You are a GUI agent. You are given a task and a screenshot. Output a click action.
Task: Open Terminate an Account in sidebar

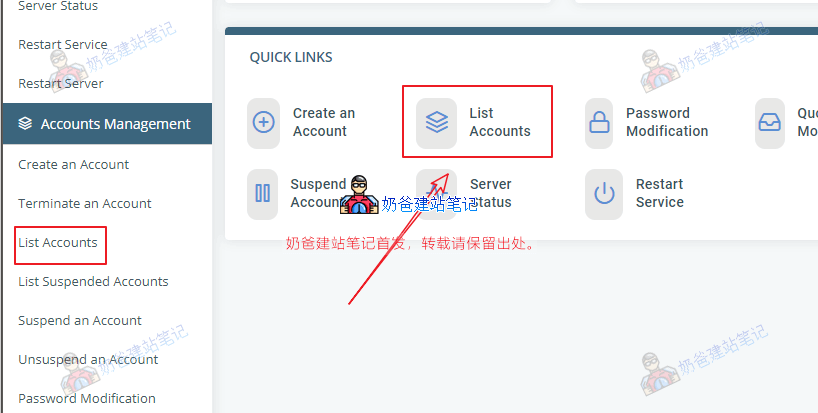tap(85, 203)
